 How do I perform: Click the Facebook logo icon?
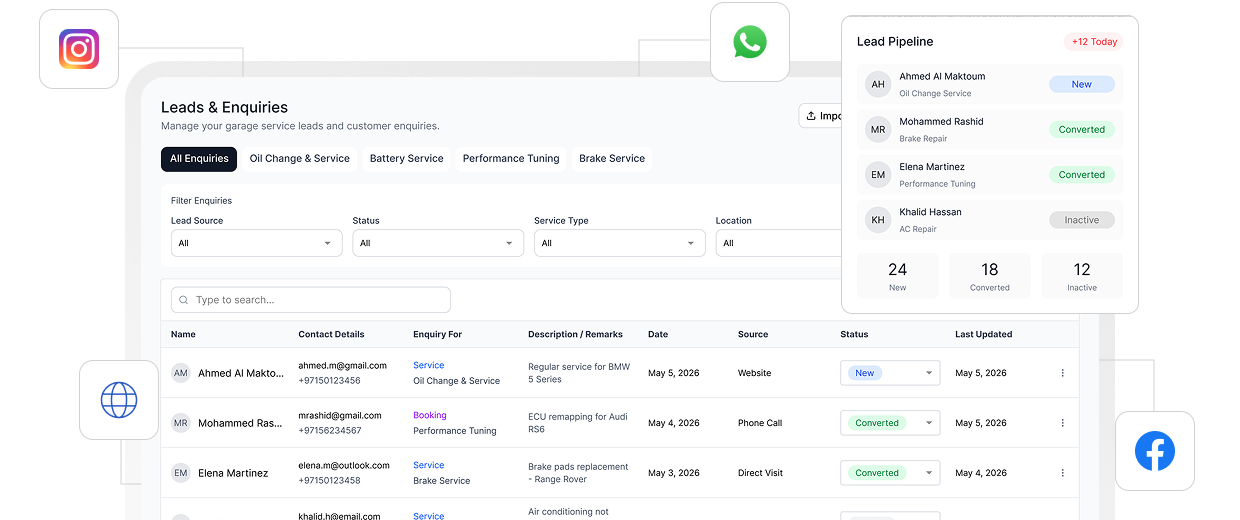click(x=1155, y=451)
